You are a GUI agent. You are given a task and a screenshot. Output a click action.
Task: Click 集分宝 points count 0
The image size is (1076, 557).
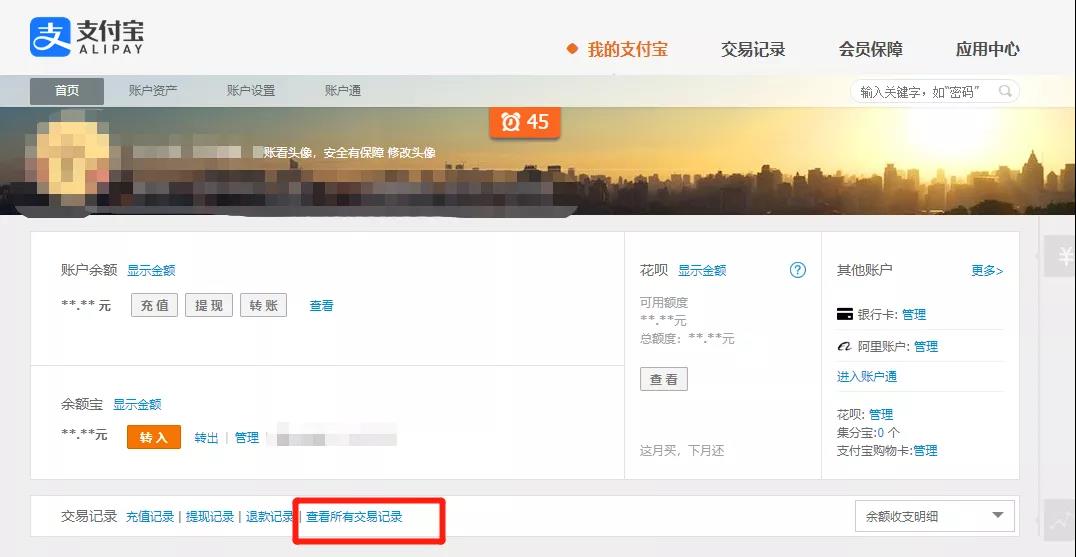coord(881,433)
